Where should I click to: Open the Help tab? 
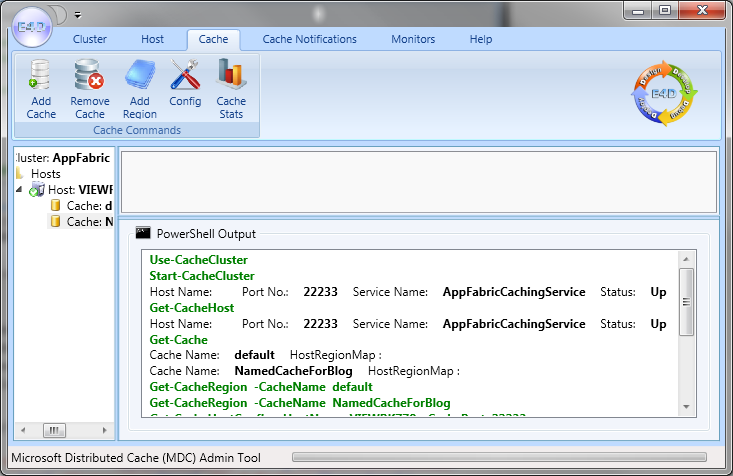coord(481,40)
